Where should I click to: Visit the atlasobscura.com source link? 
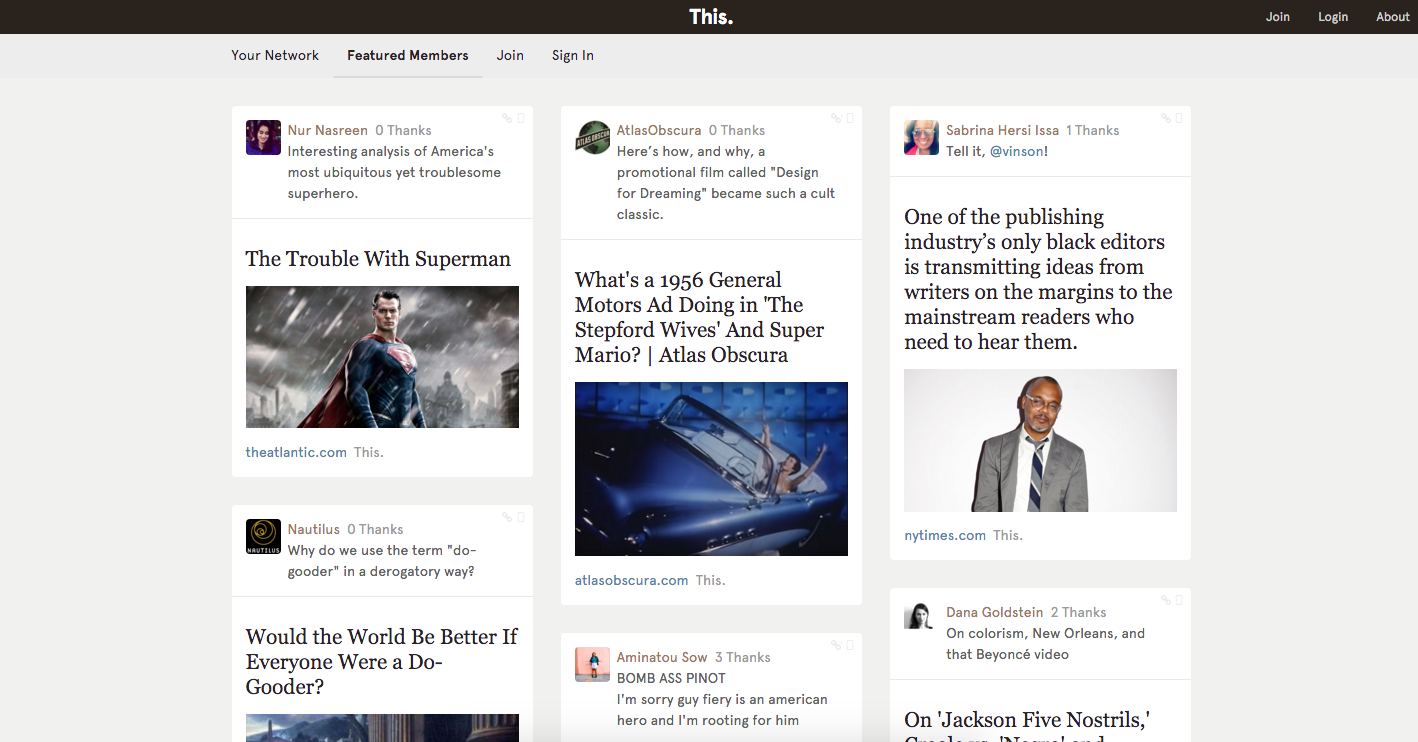click(631, 581)
